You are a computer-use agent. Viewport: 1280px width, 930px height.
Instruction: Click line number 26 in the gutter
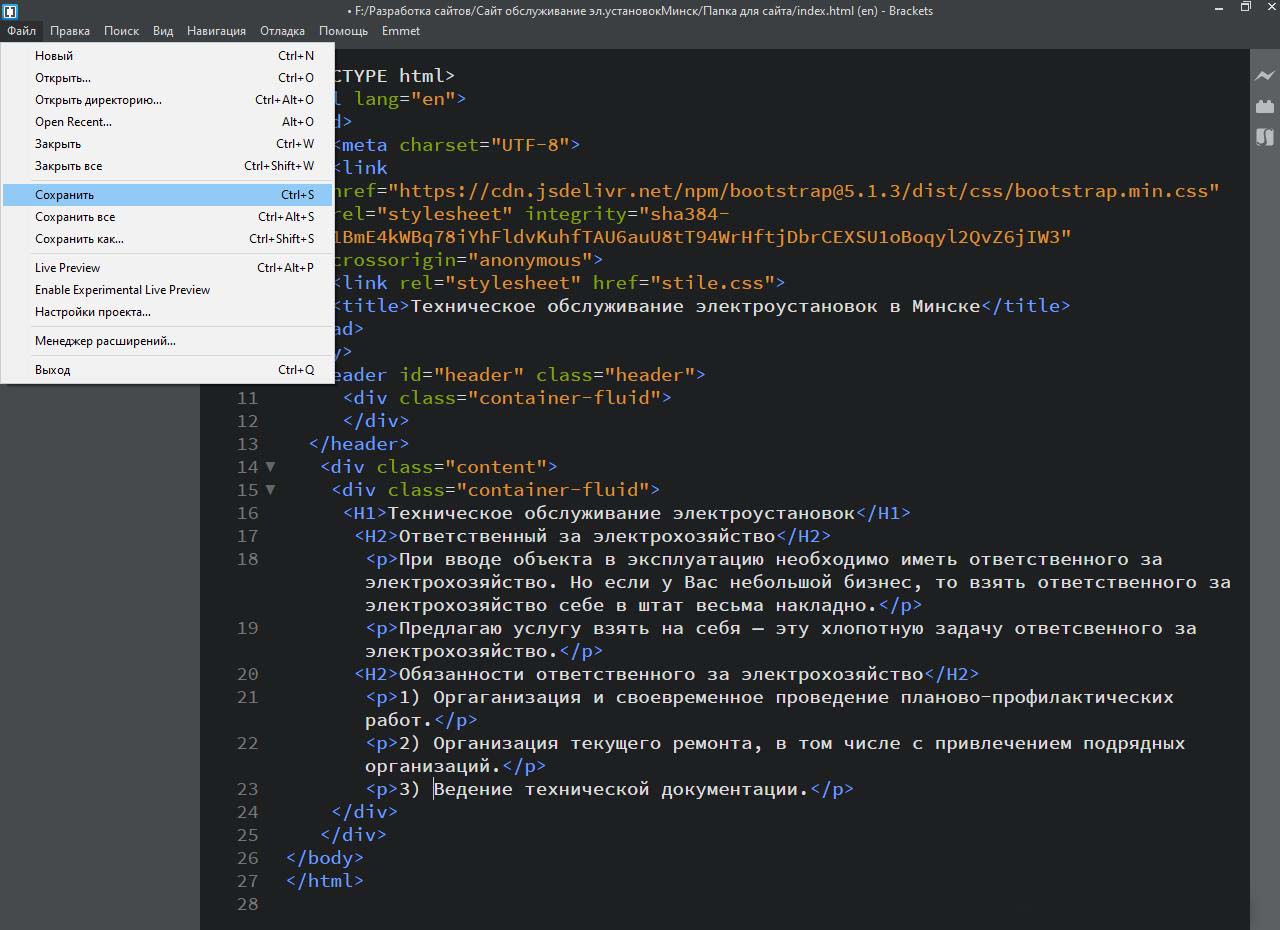click(247, 858)
